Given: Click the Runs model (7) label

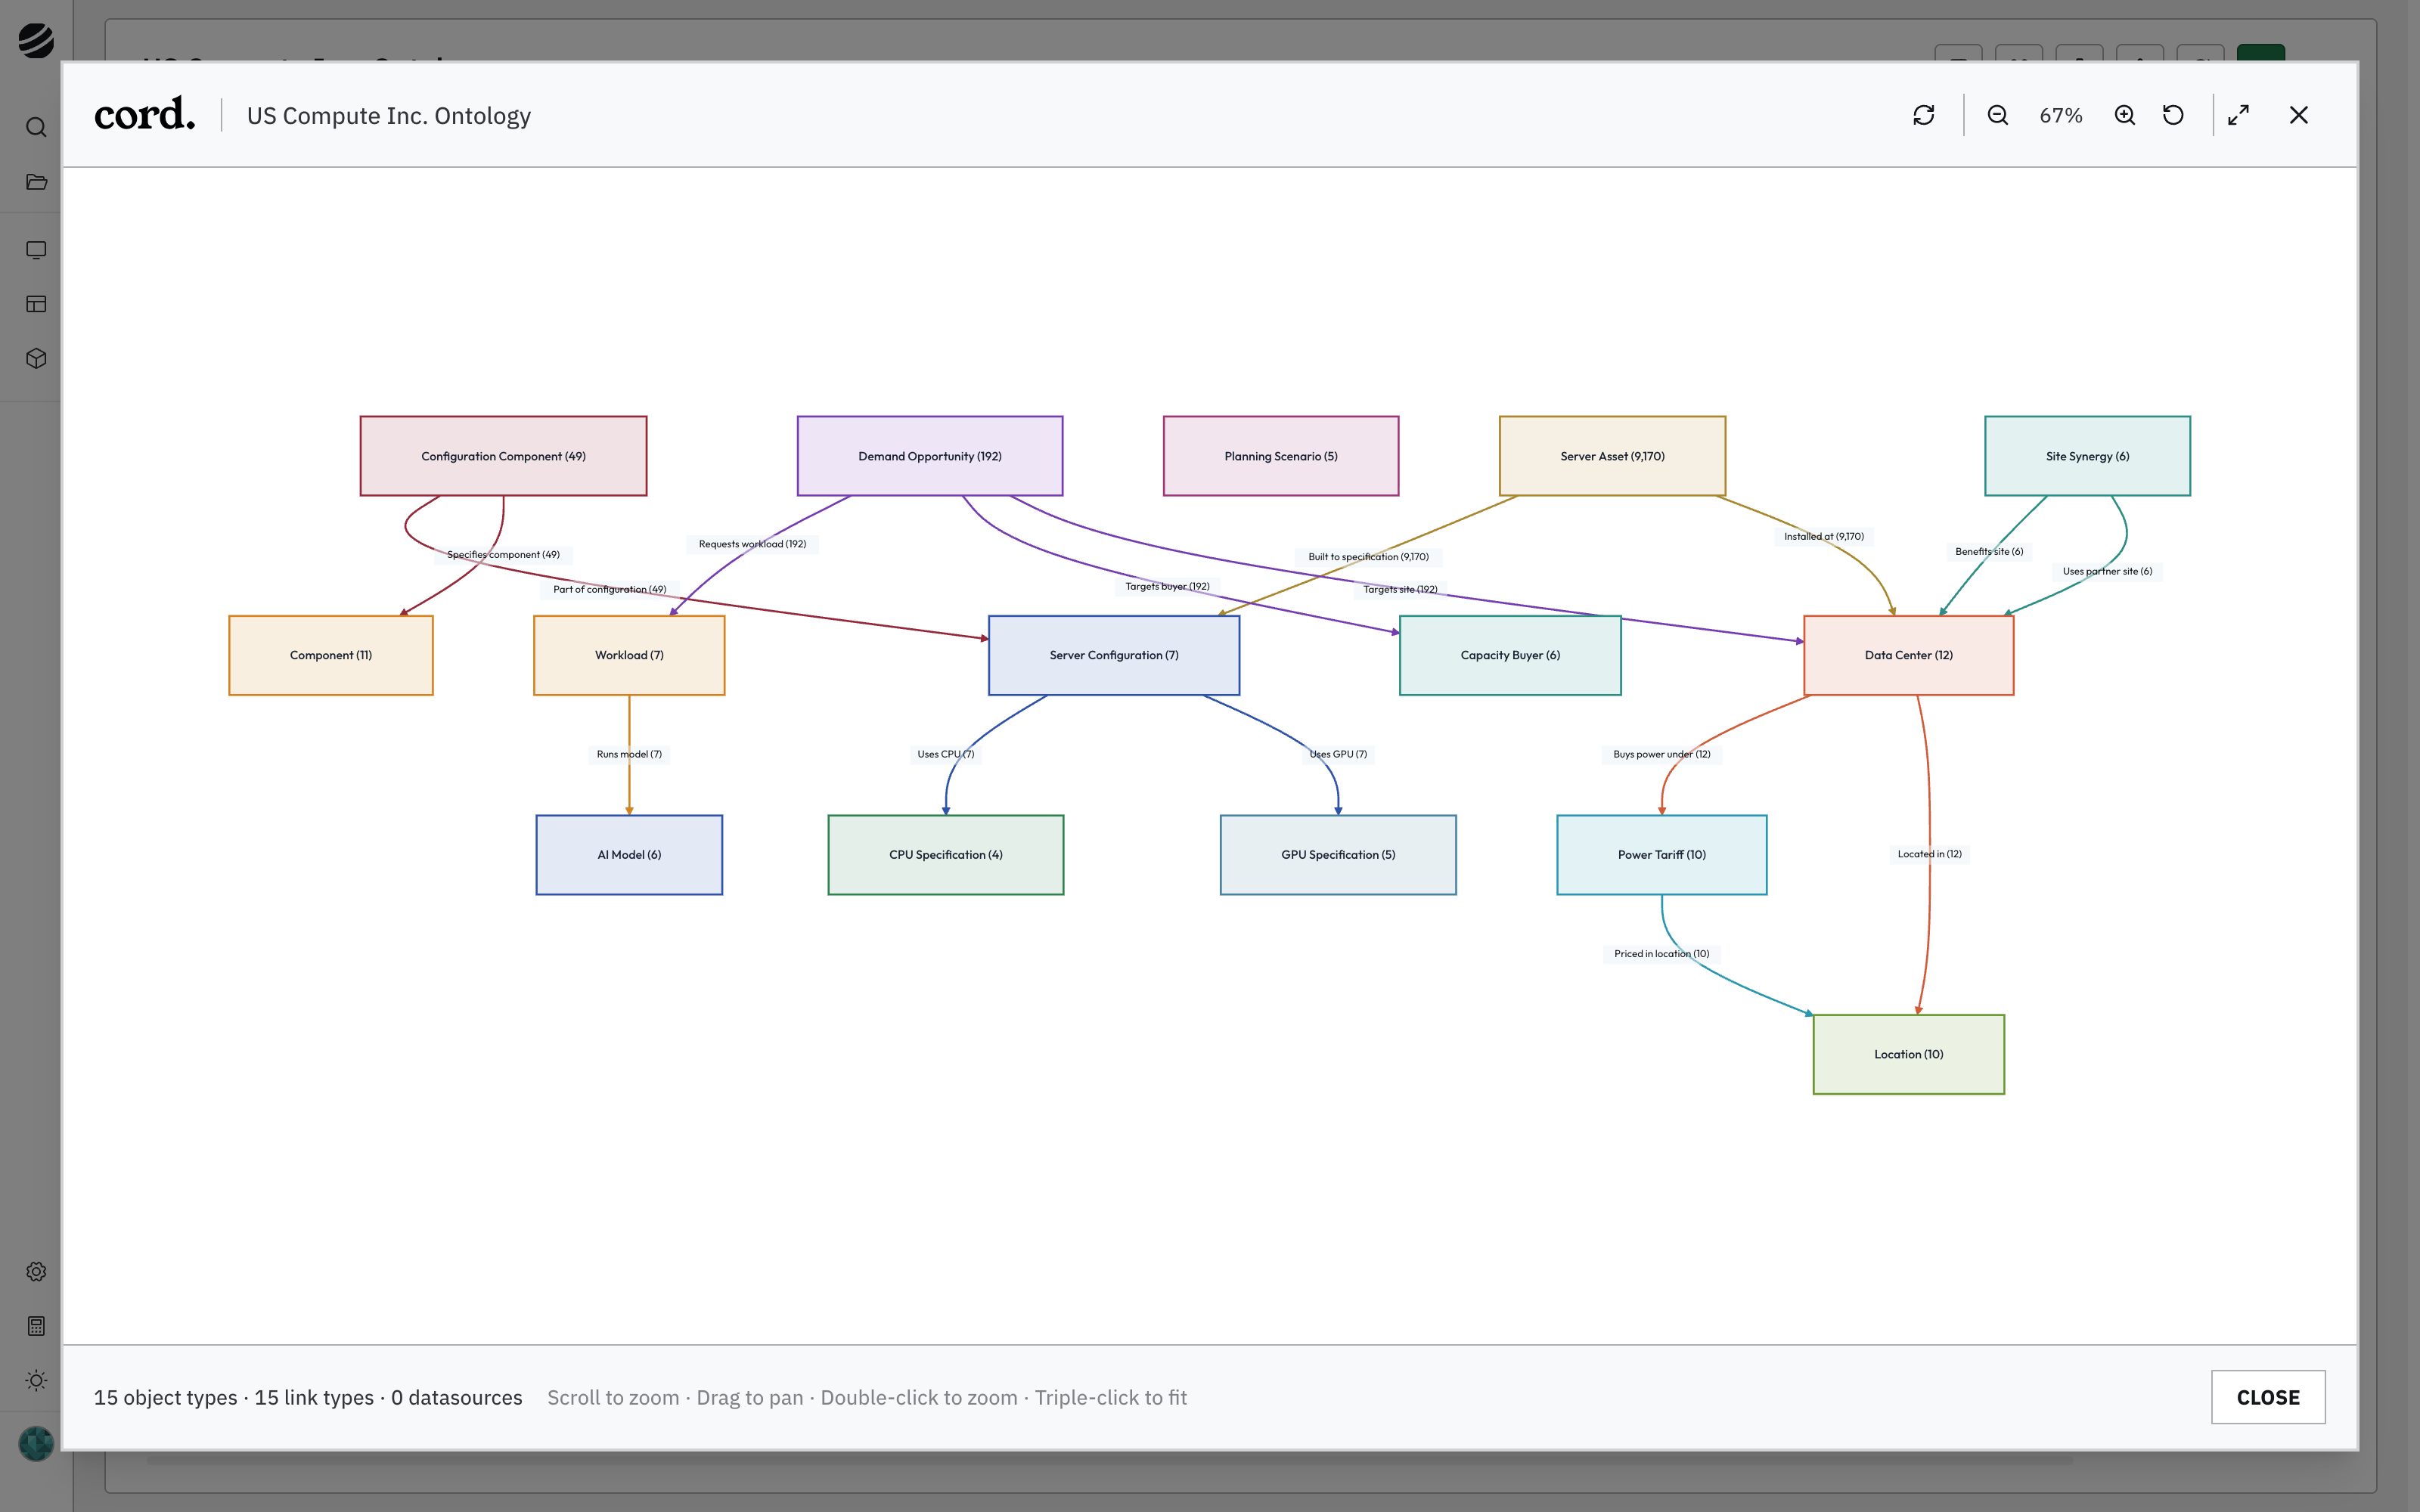Looking at the screenshot, I should click(x=629, y=754).
